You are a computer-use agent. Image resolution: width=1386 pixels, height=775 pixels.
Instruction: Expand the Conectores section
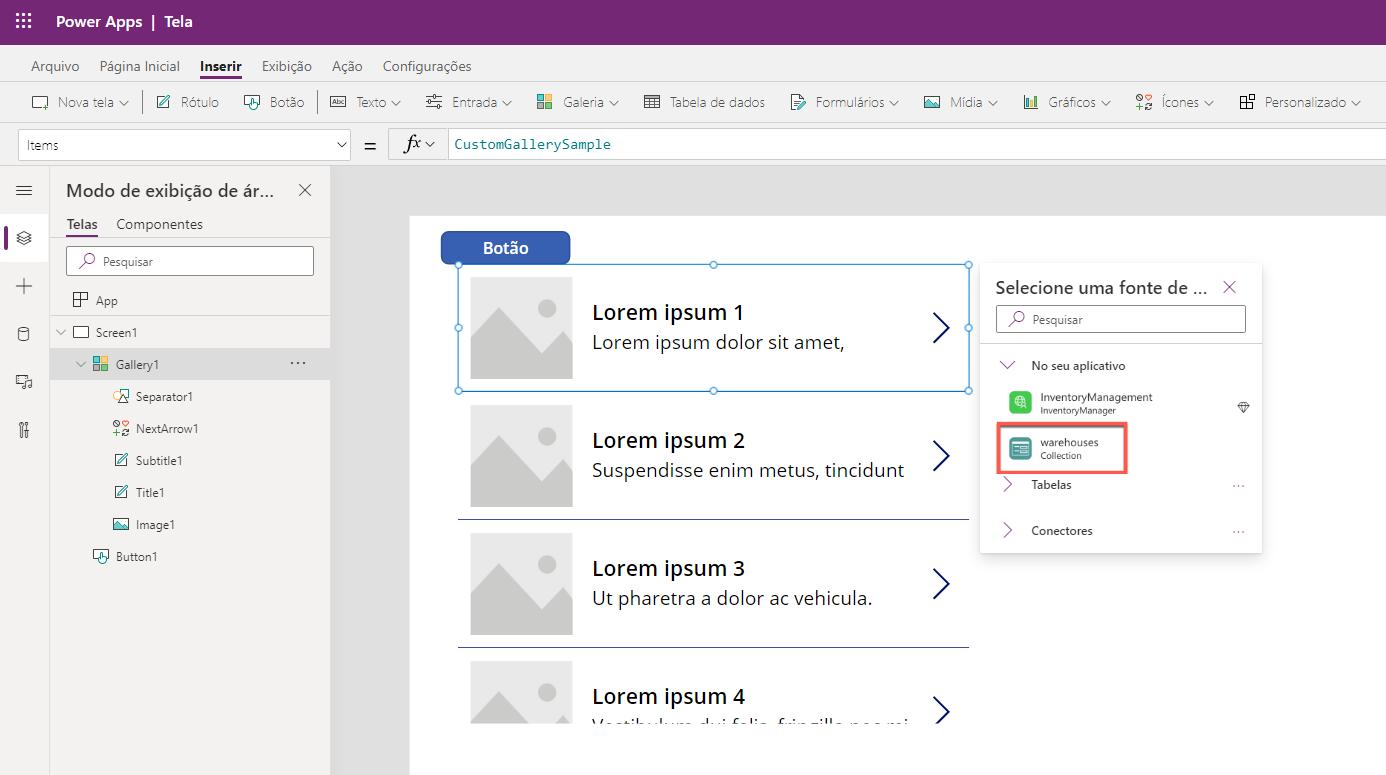pos(1008,531)
